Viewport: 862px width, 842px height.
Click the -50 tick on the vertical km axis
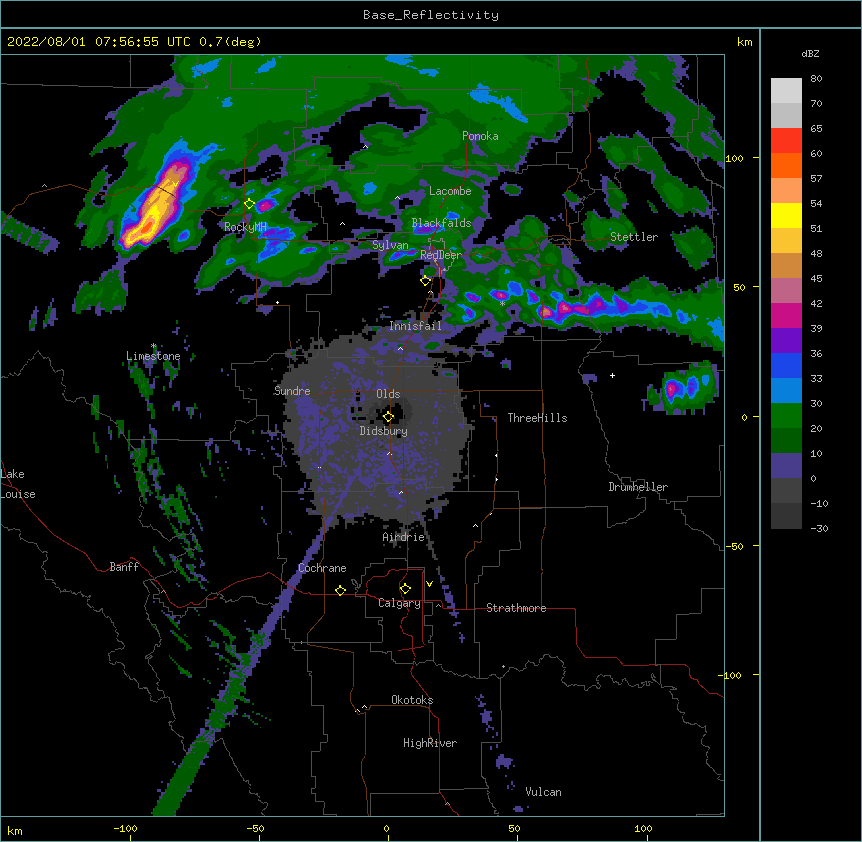point(734,546)
